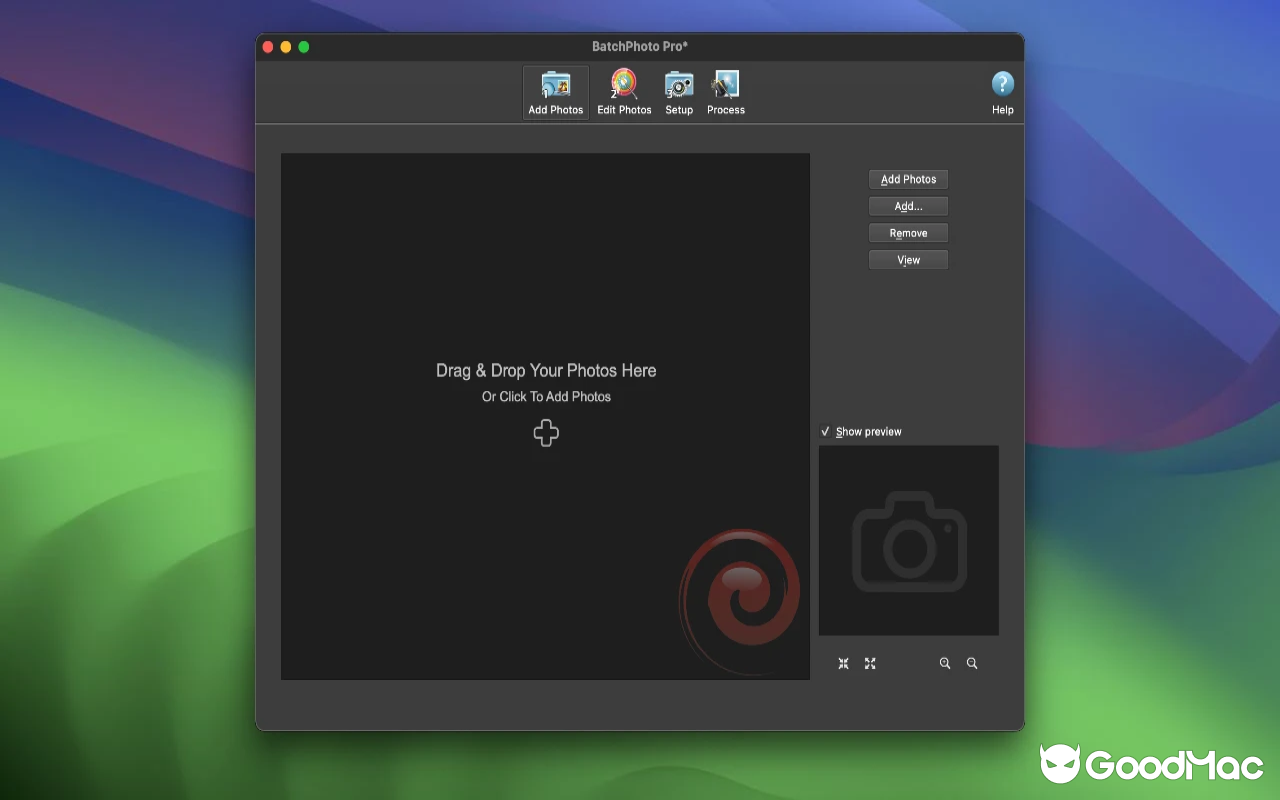Open the Add... dialog button
1280x800 pixels.
pyautogui.click(x=908, y=206)
